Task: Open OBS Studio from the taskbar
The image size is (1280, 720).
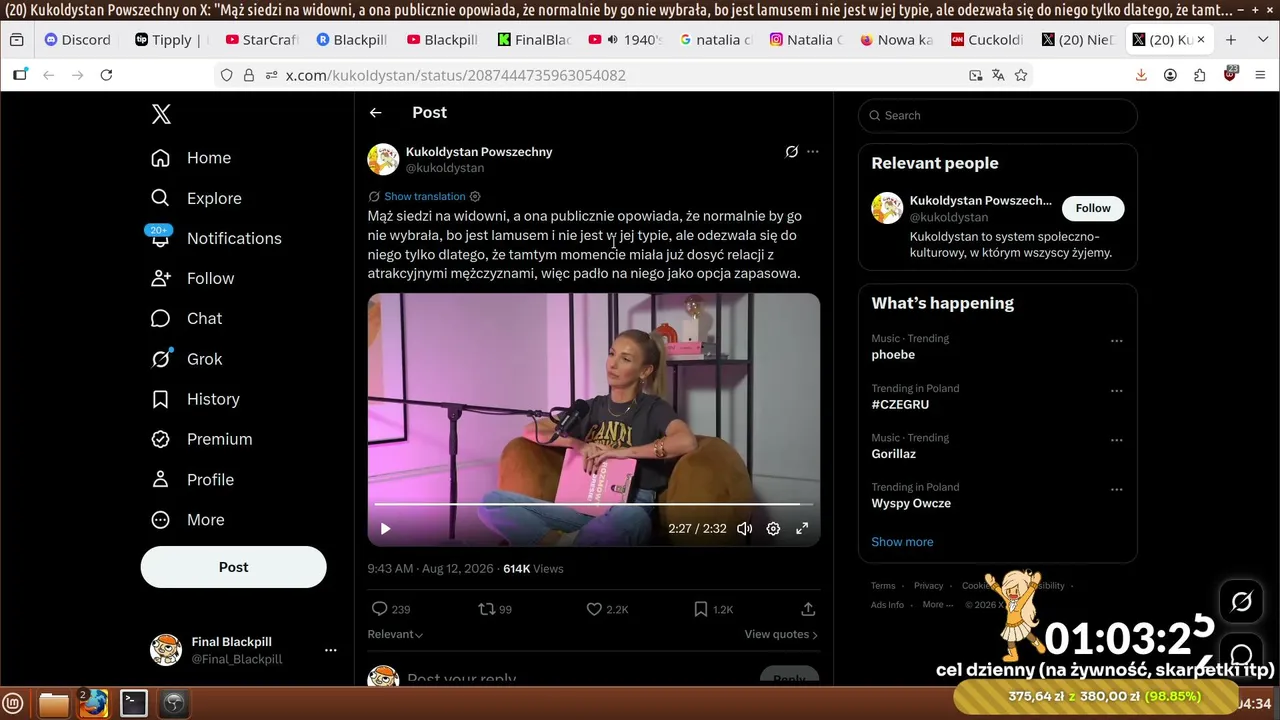Action: [174, 704]
